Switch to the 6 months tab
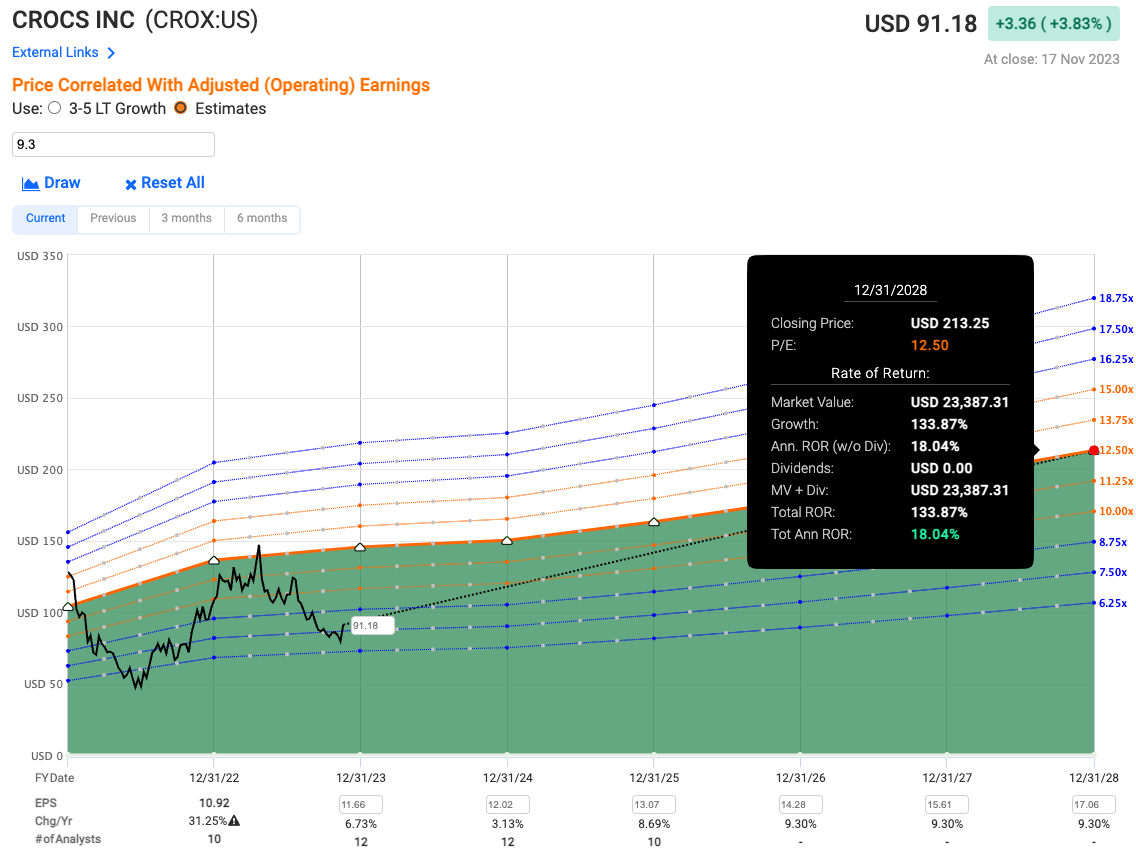 pyautogui.click(x=262, y=218)
